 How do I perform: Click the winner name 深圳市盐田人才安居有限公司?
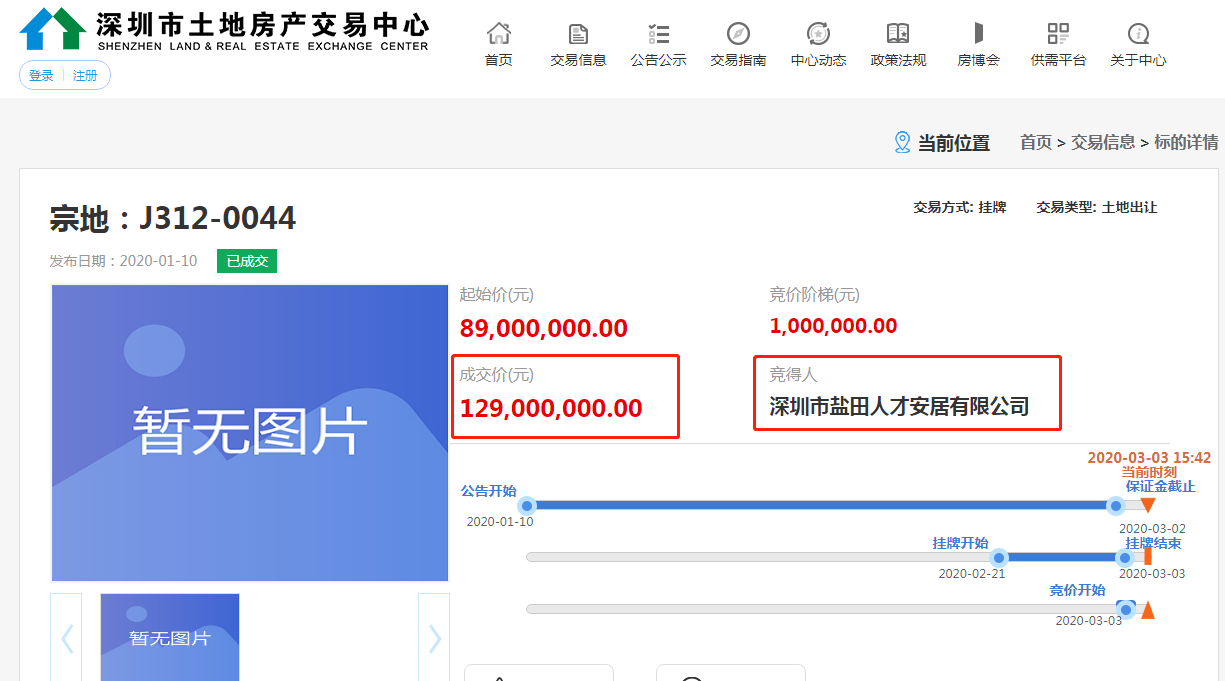point(899,406)
